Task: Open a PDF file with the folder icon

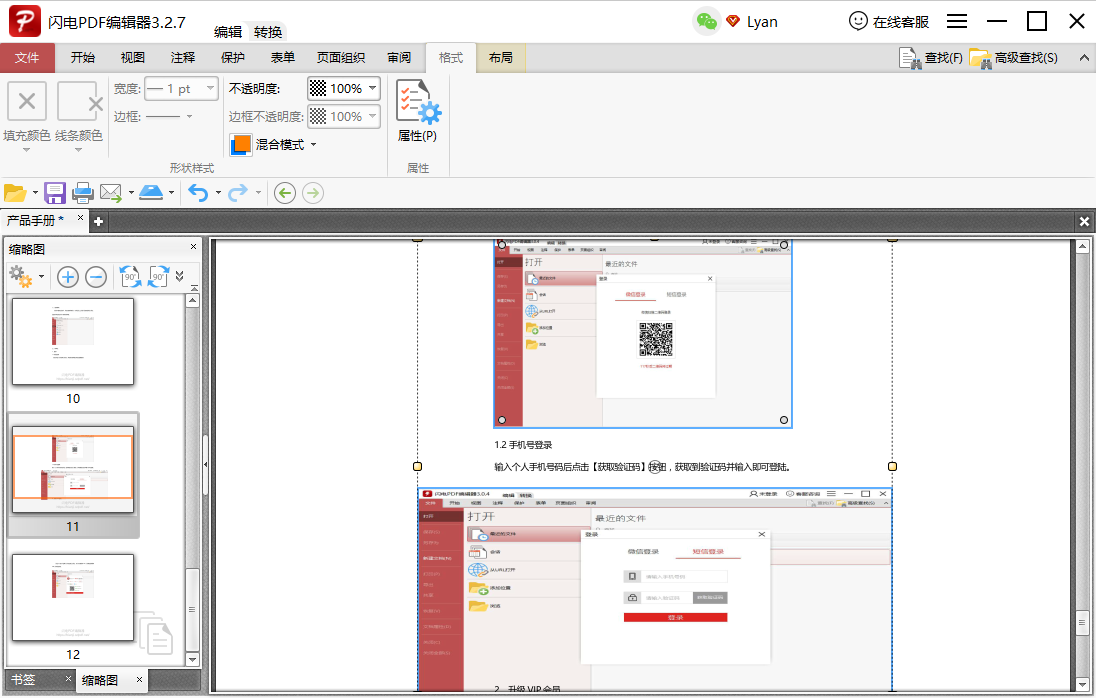Action: [17, 192]
